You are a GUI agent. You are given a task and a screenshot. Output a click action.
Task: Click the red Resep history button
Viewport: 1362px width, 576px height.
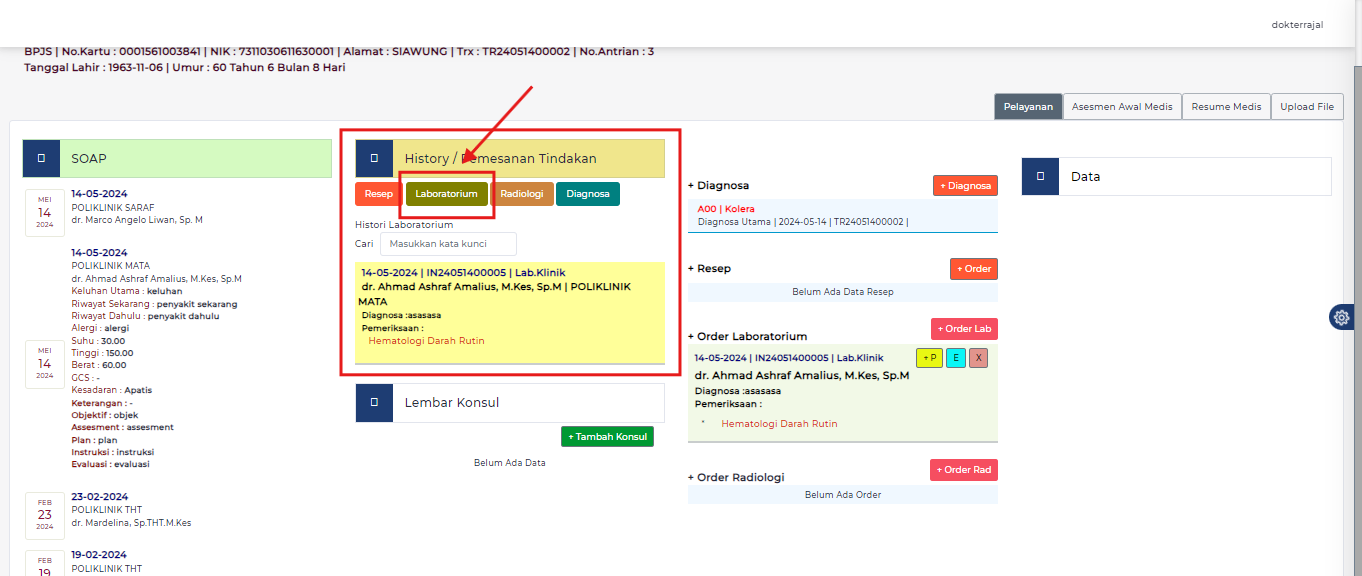coord(378,194)
